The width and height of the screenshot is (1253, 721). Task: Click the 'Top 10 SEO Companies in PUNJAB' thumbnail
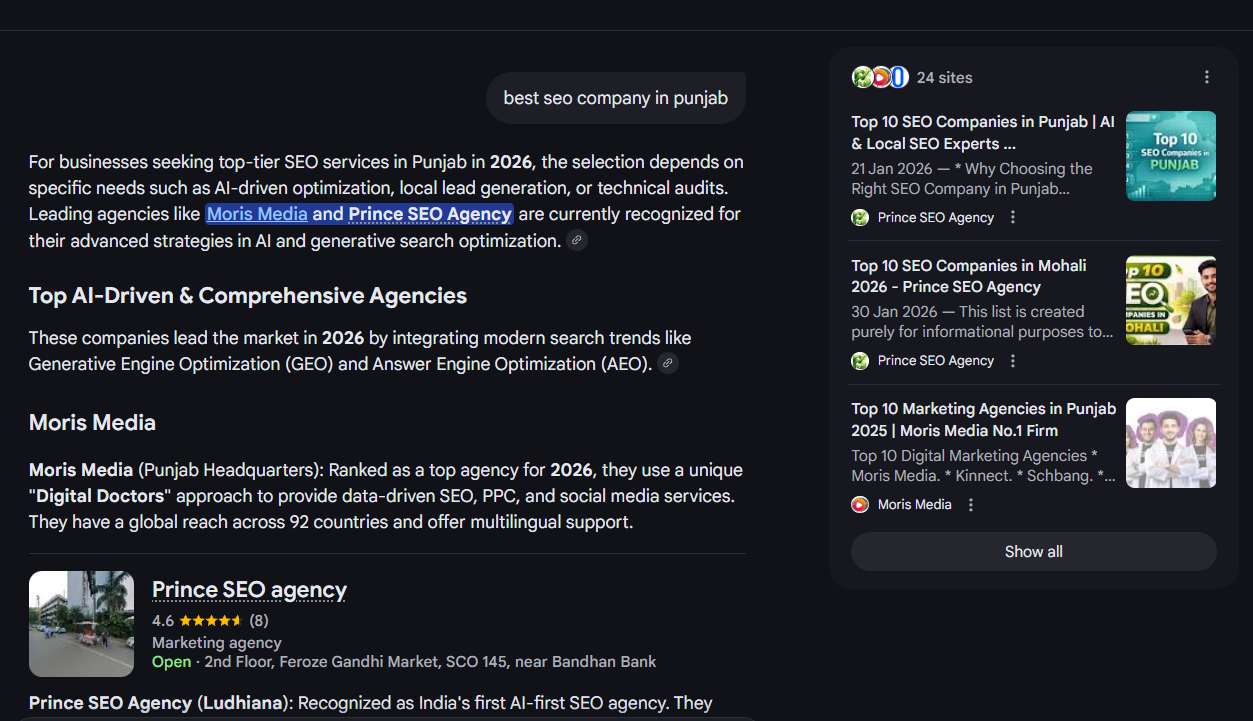coord(1170,156)
